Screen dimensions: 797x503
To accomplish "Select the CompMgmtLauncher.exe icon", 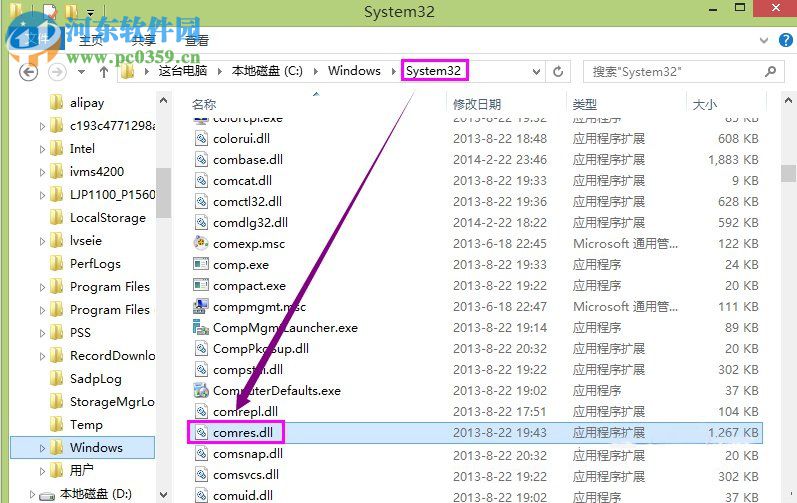I will point(201,328).
